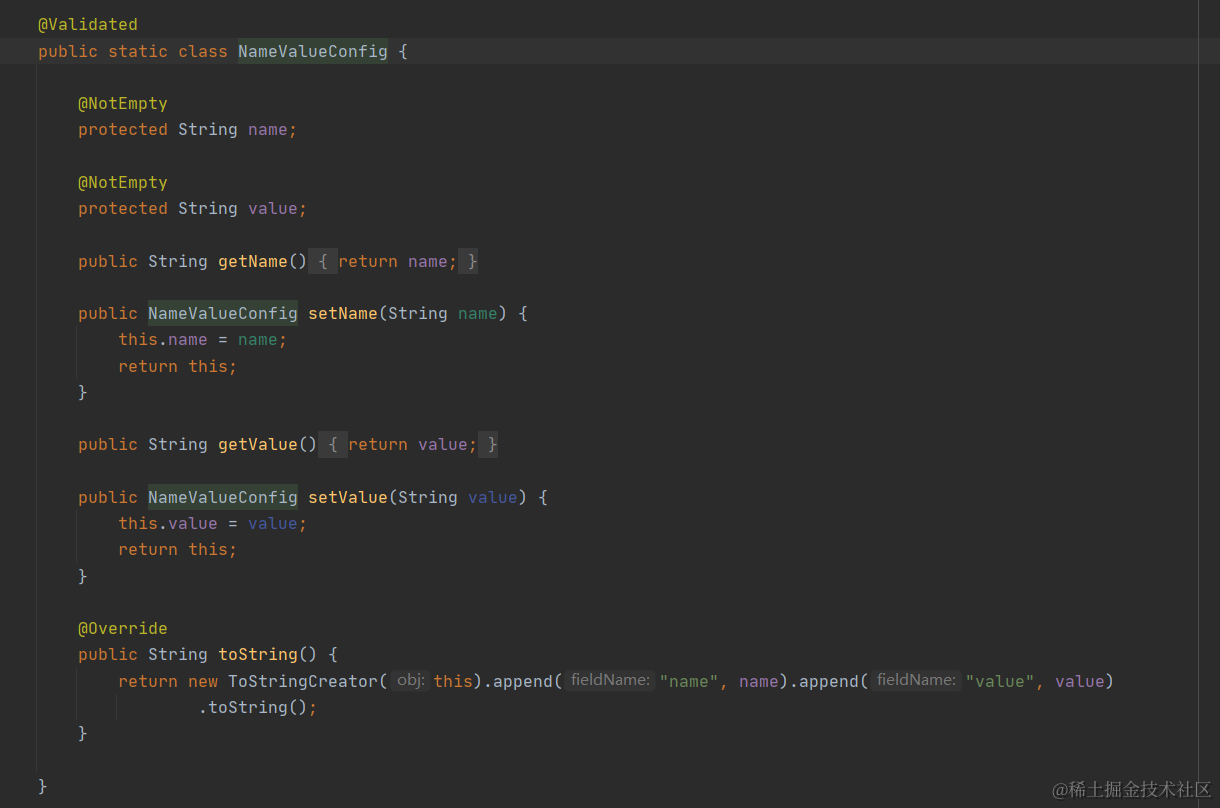Click the @Validated annotation
Image resolution: width=1220 pixels, height=808 pixels.
coord(88,24)
